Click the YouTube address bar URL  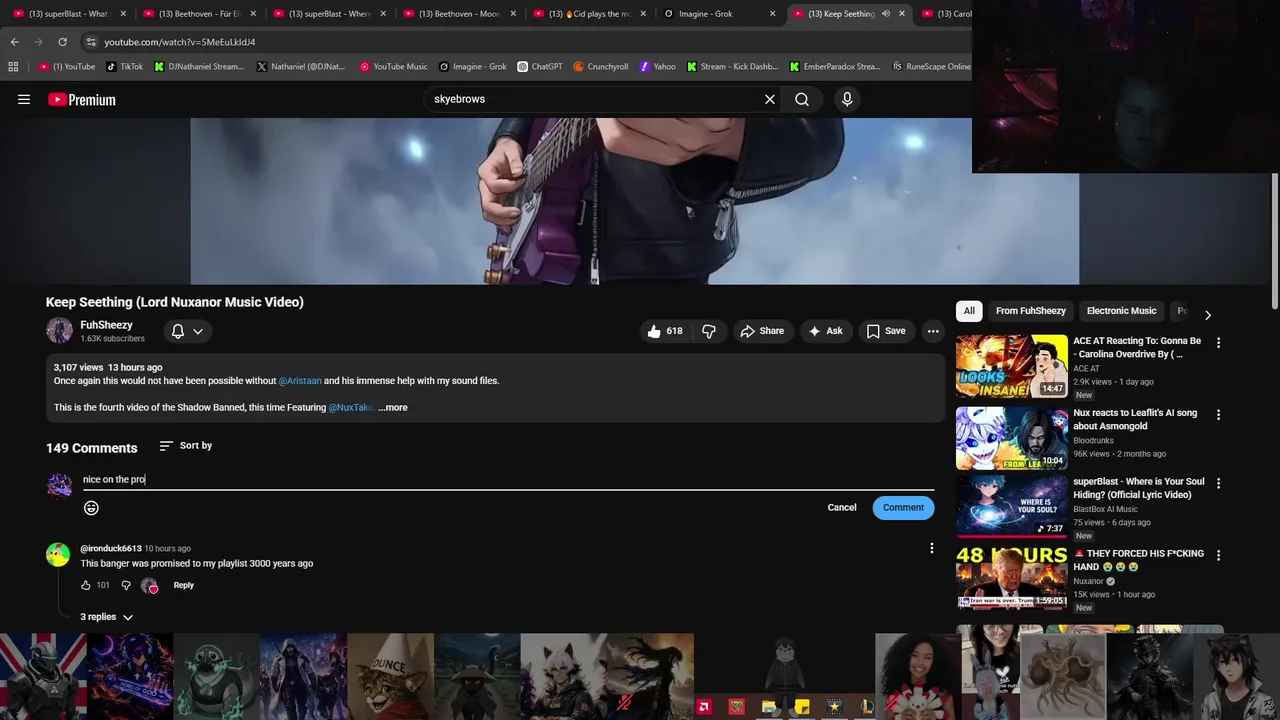click(x=180, y=42)
